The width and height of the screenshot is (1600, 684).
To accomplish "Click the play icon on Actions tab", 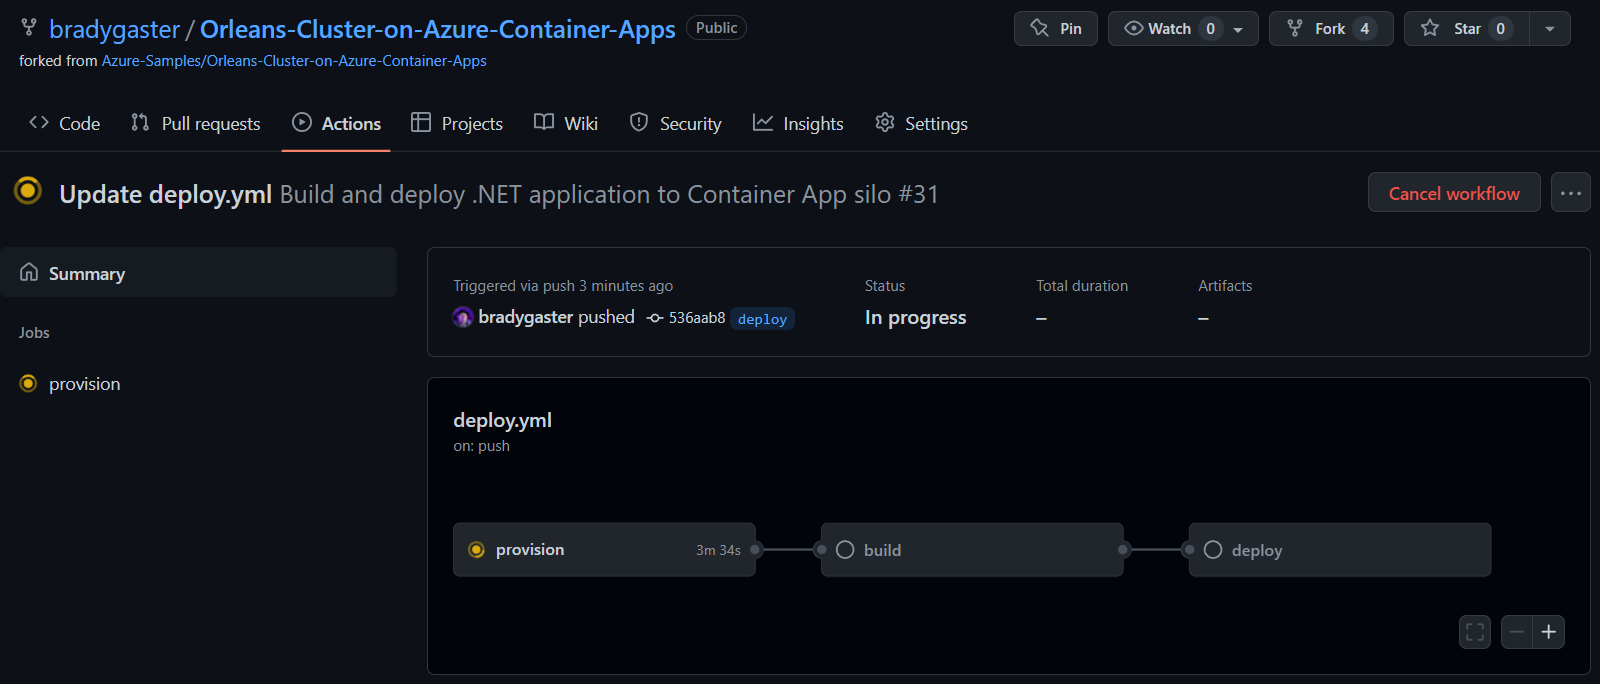I will (302, 122).
